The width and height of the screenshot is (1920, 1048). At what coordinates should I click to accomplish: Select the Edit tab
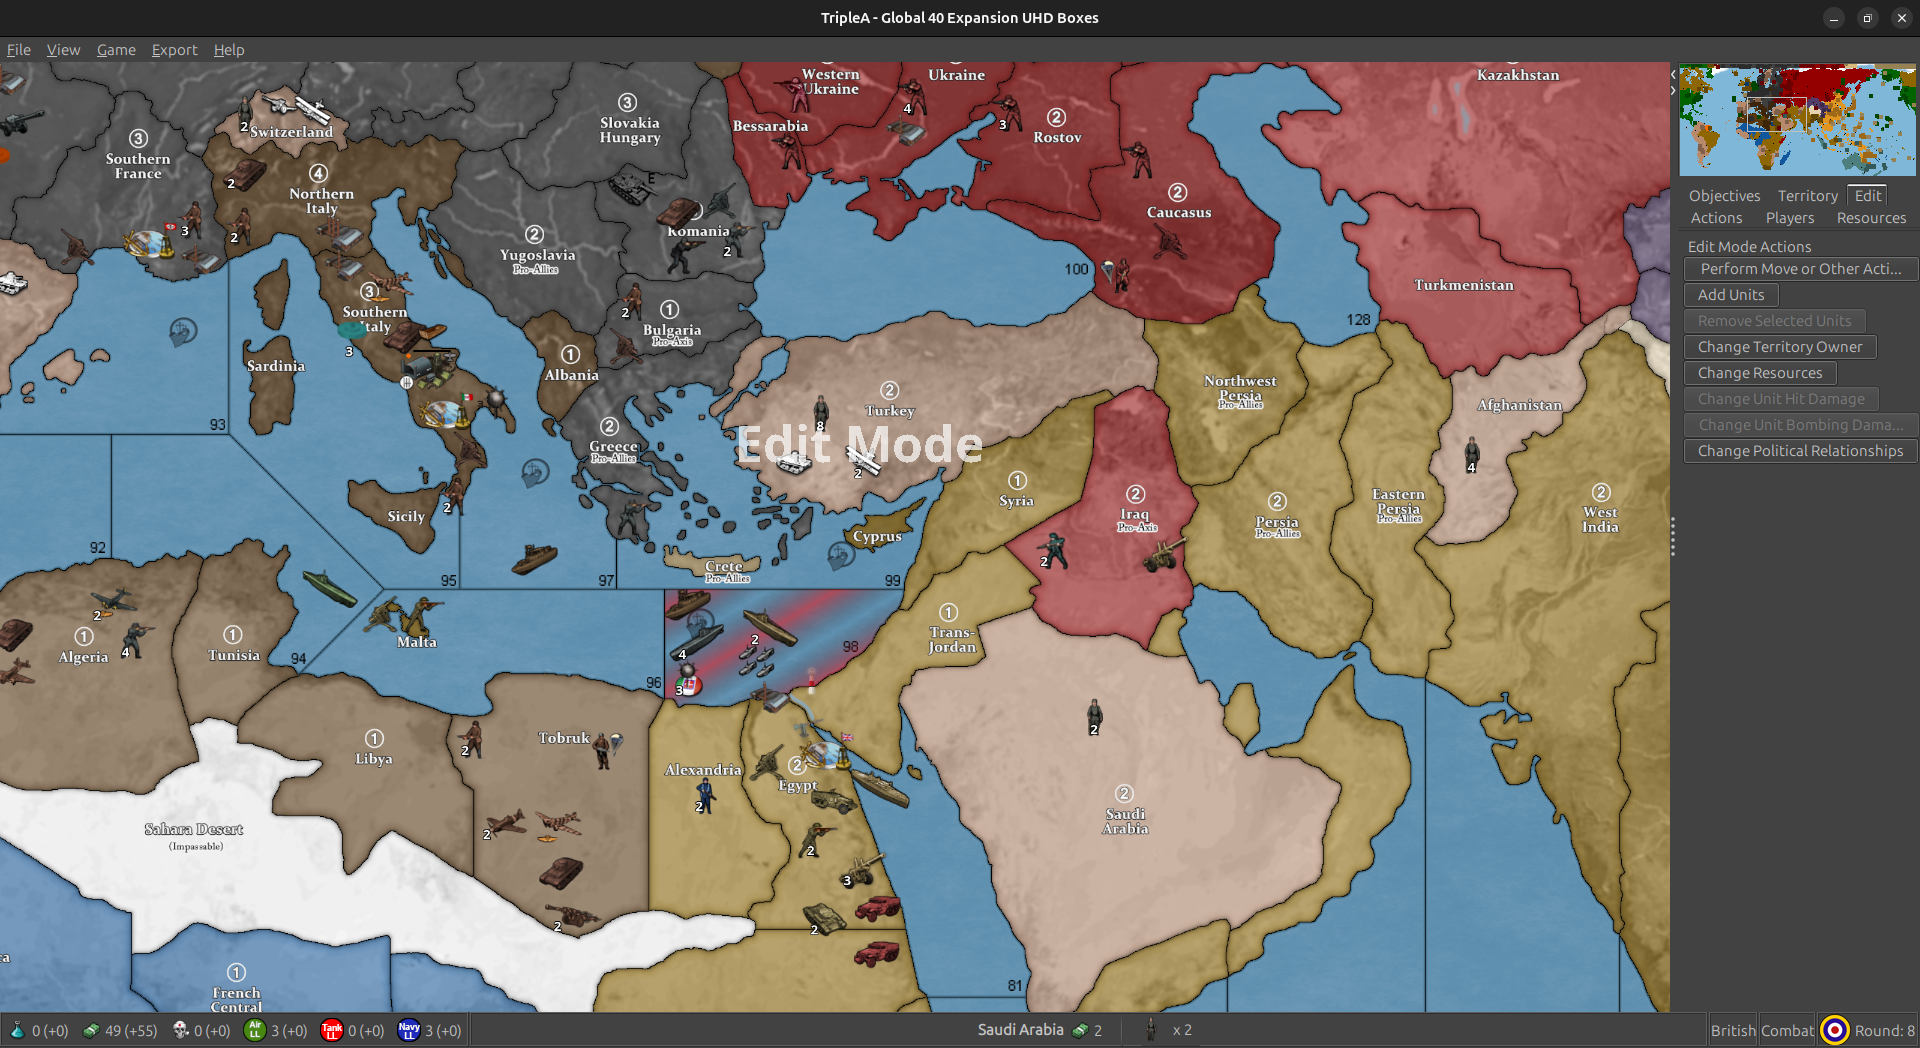1867,196
